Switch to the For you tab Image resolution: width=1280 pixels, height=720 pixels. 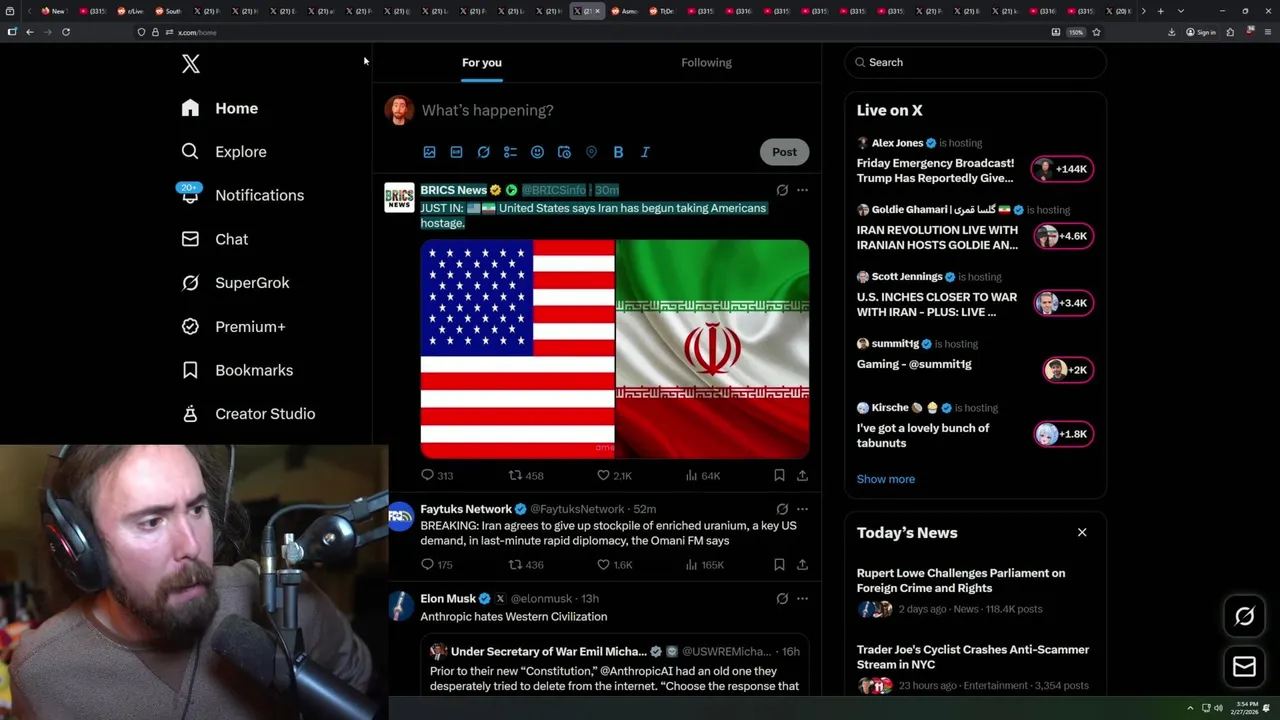coord(482,62)
